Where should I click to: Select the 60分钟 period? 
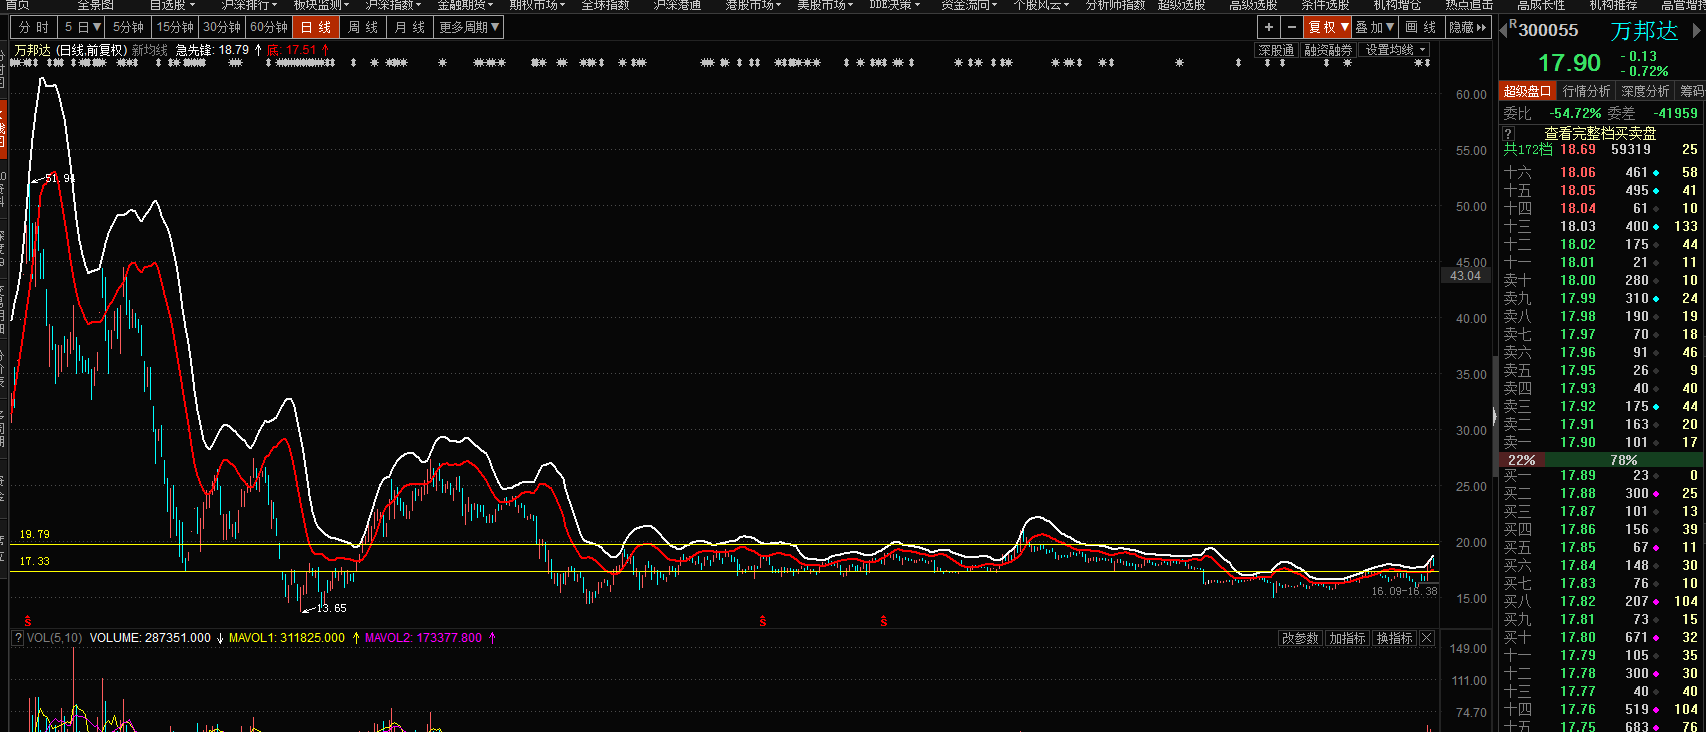point(269,27)
